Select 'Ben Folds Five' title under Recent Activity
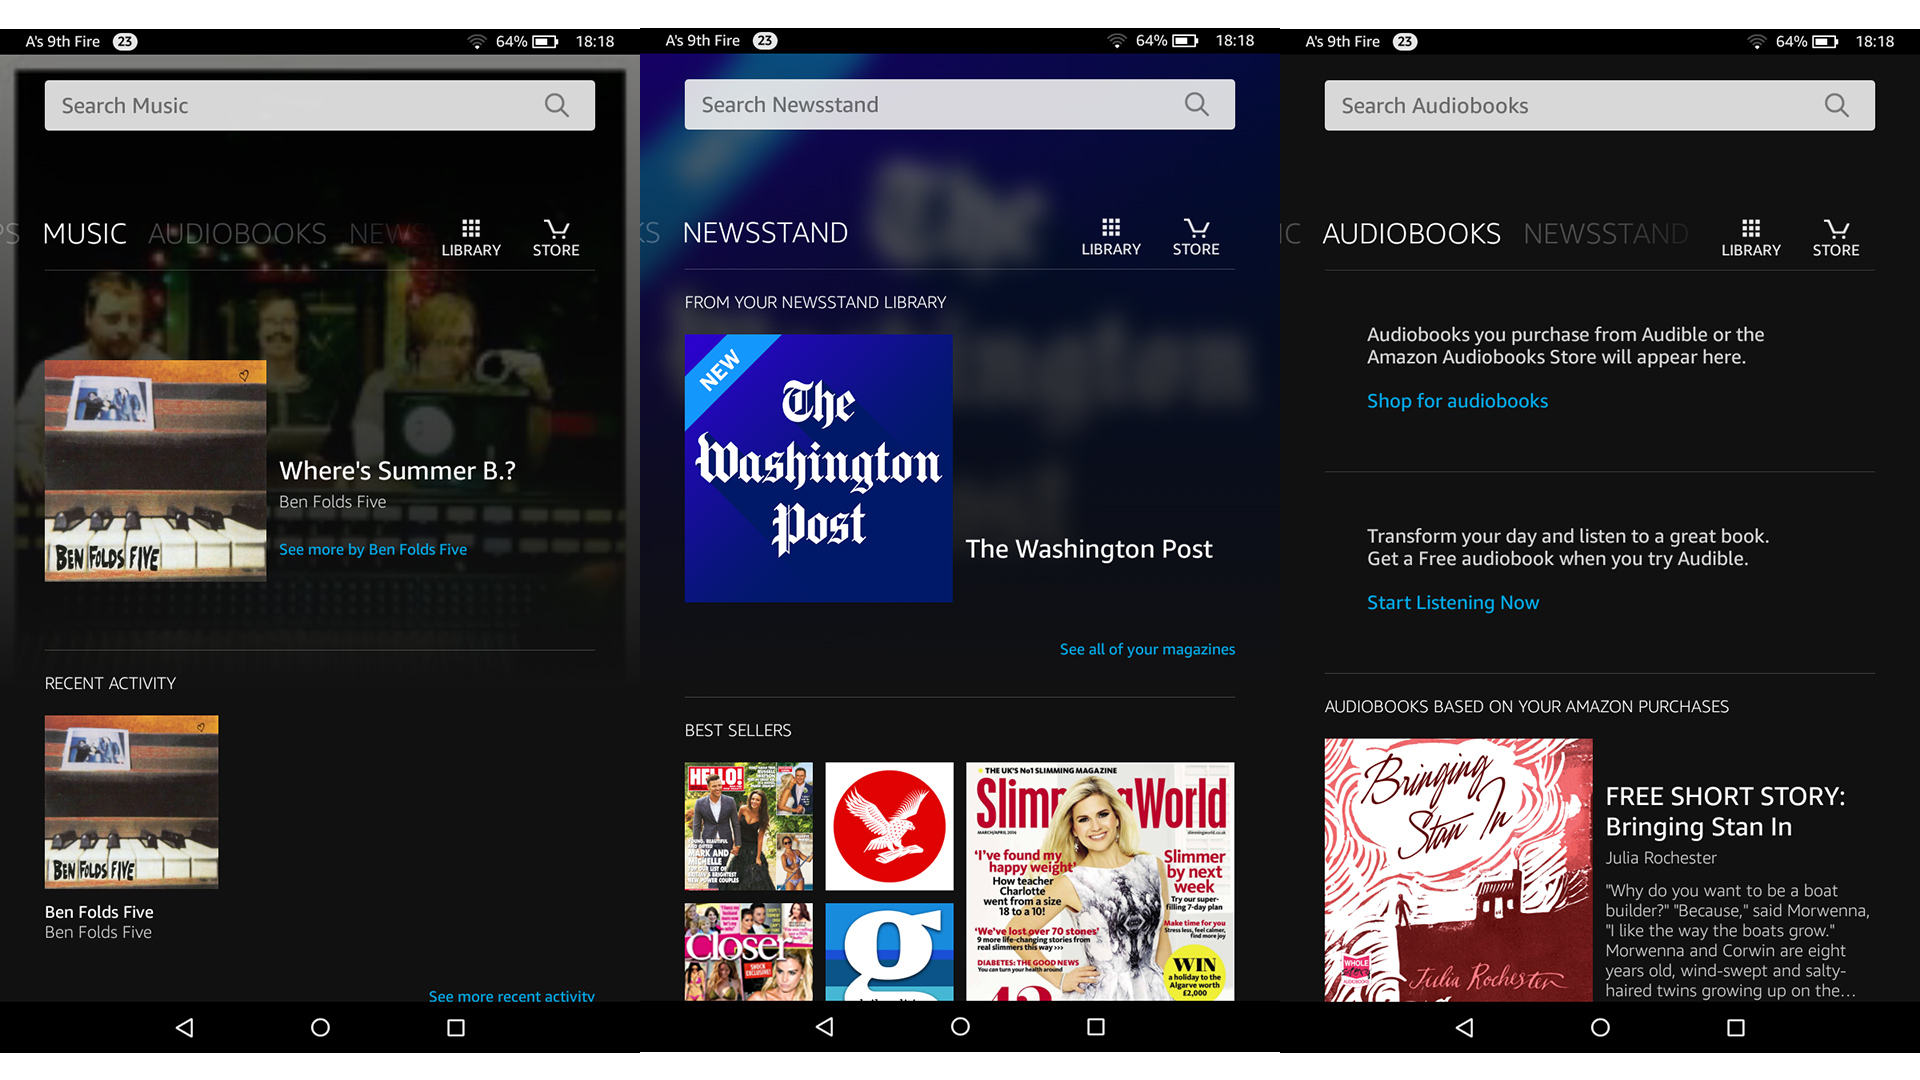 [x=99, y=912]
